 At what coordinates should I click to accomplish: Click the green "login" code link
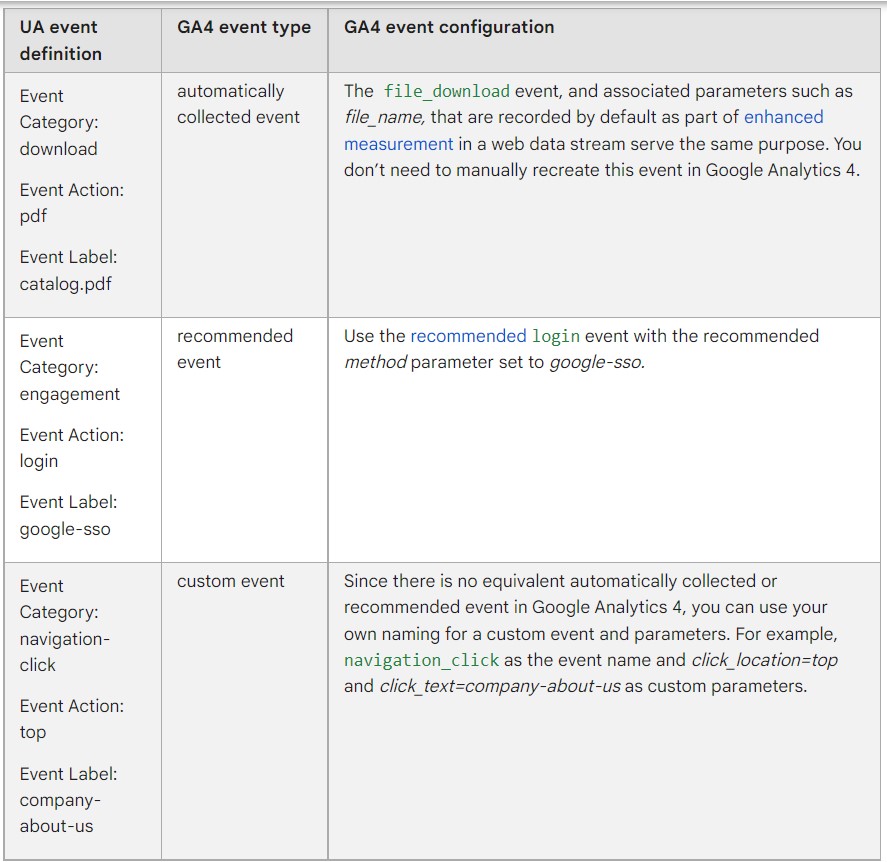pos(556,336)
